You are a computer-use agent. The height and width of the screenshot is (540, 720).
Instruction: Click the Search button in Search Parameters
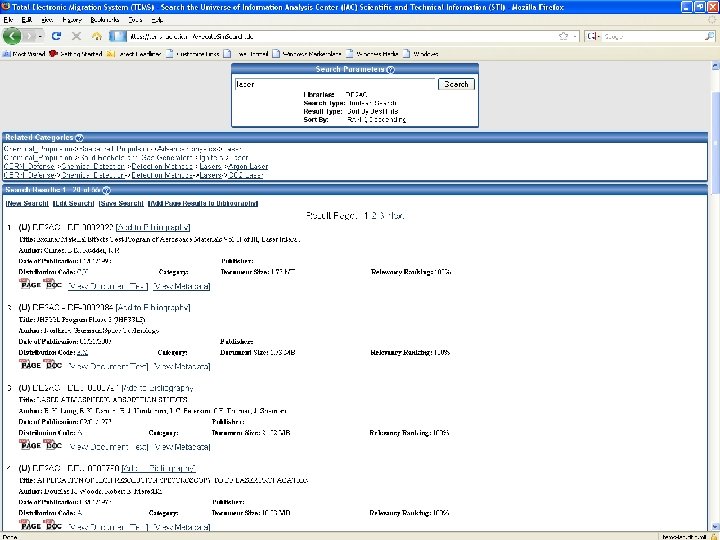coord(456,84)
